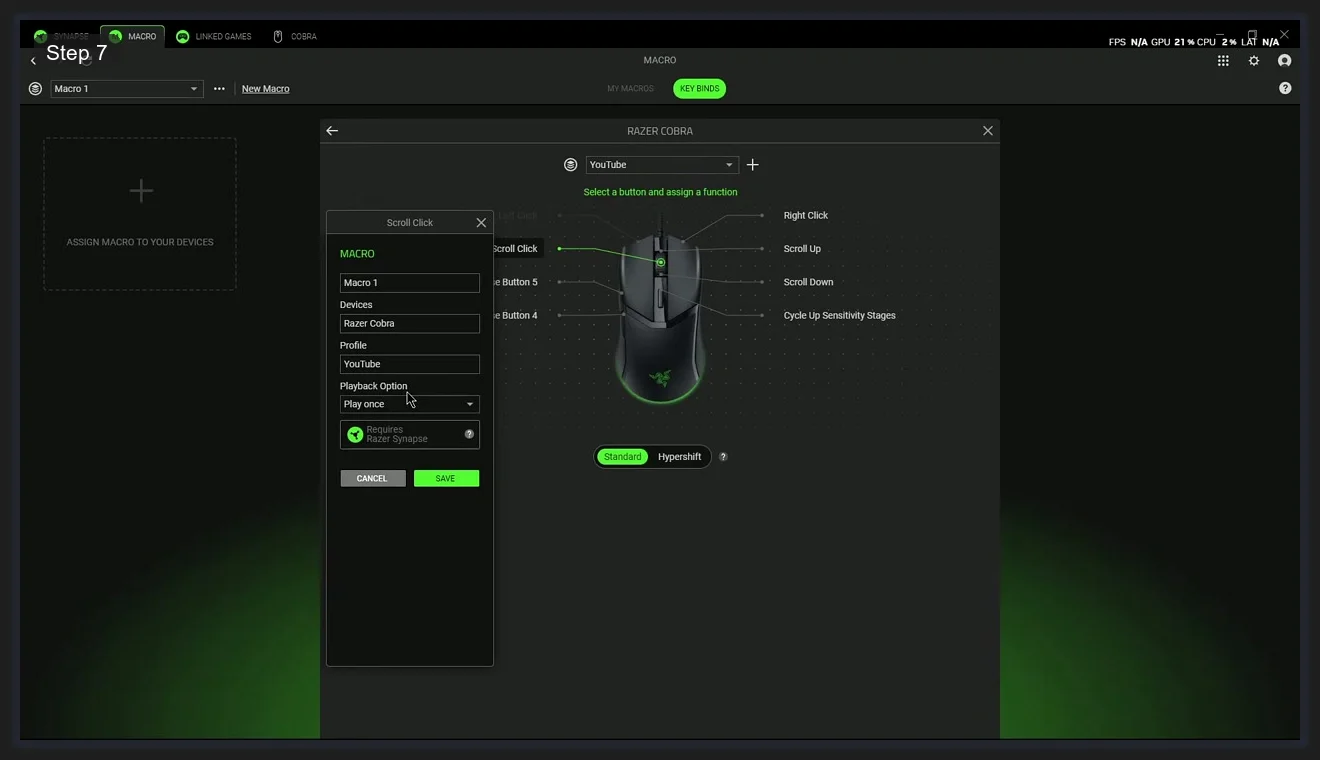Open the My Macros tab
Screen dimensions: 1320x760
click(630, 88)
